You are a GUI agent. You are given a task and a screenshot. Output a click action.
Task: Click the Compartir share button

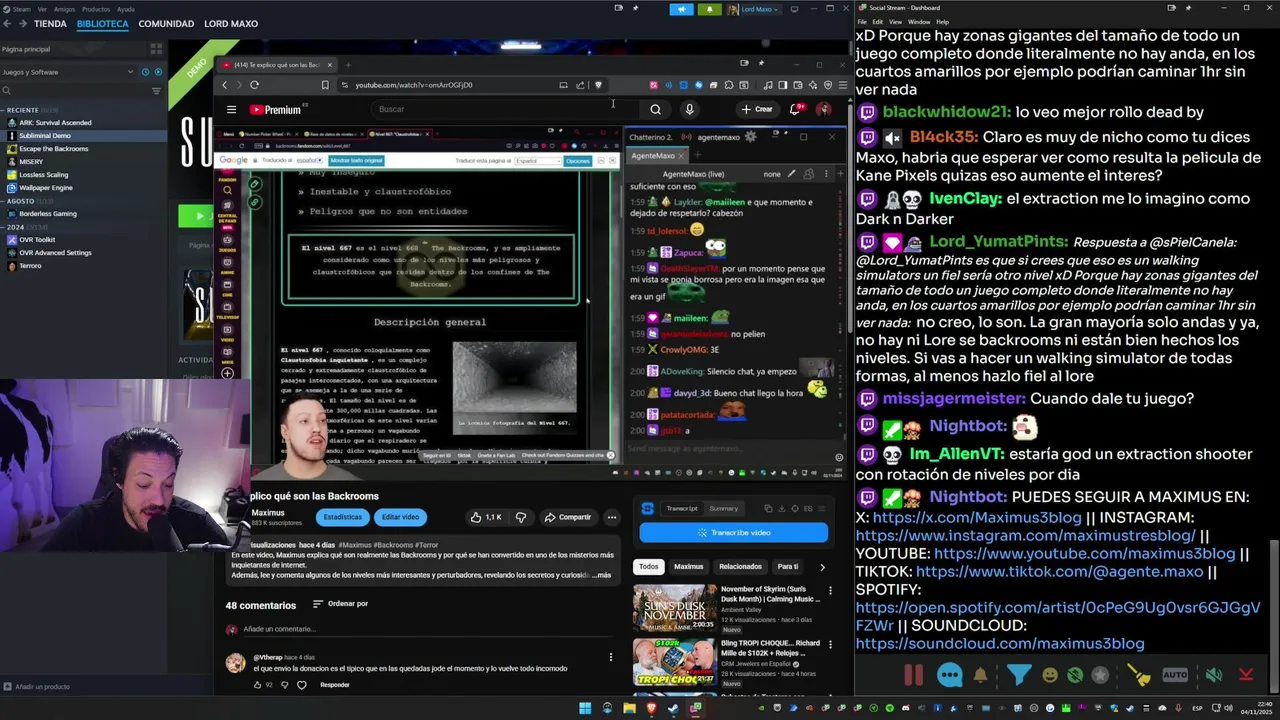click(568, 517)
